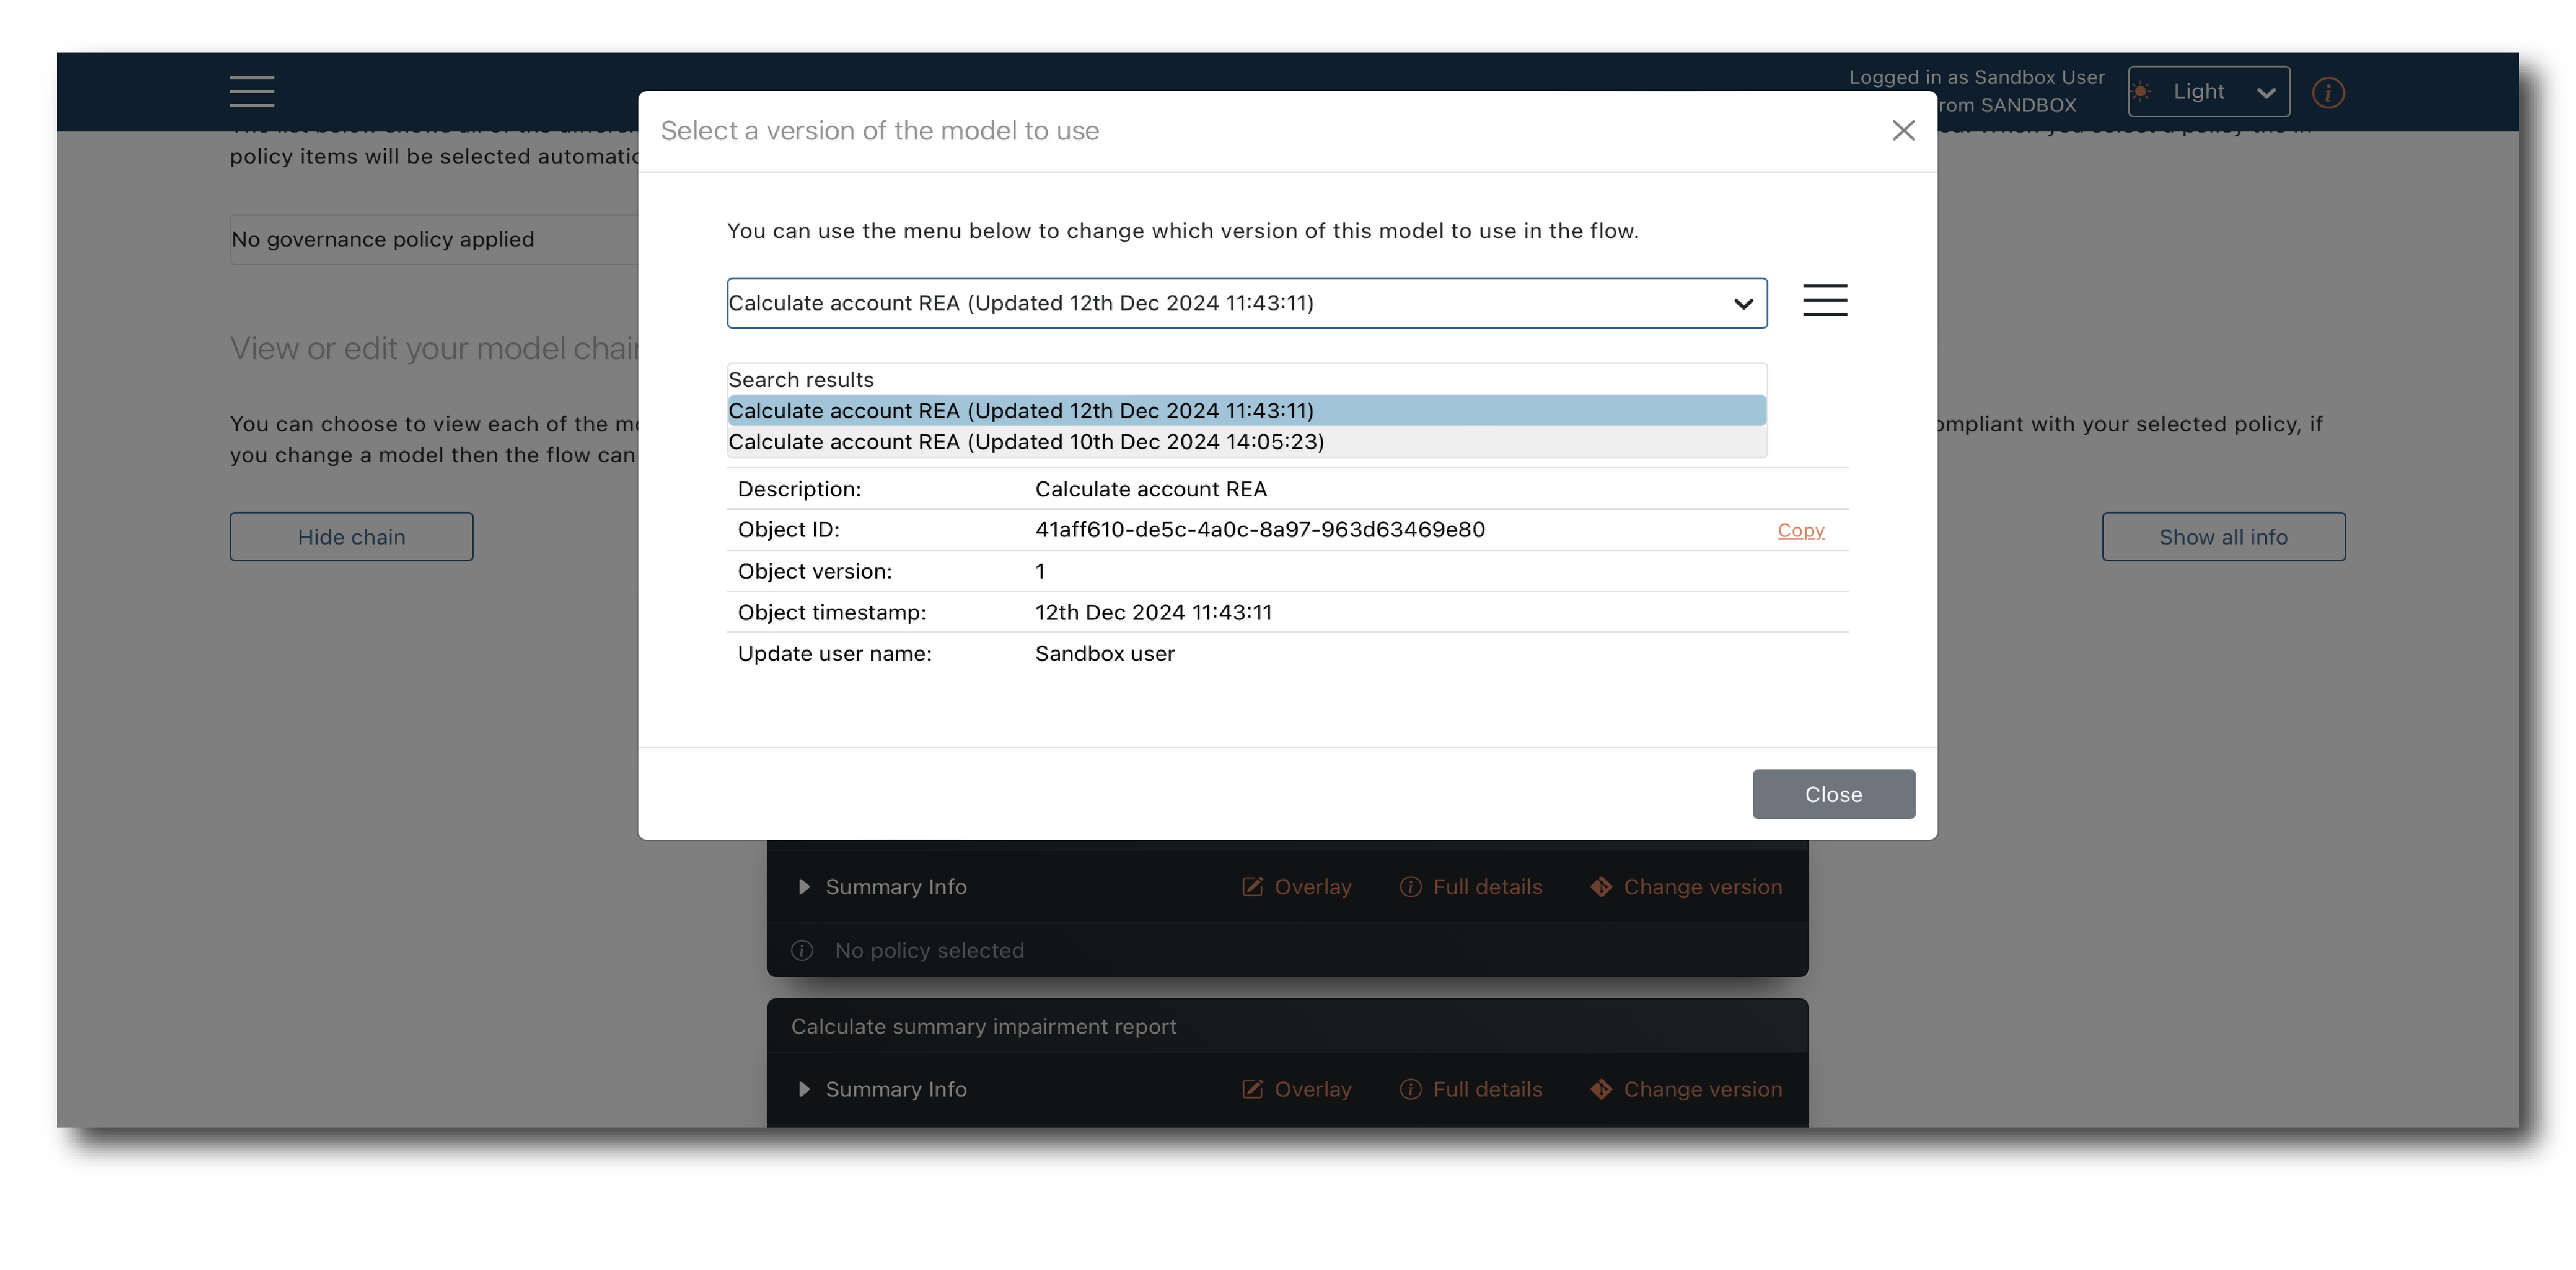The image size is (2576, 1270).
Task: Select version updated 10th Dec 2024
Action: tap(1025, 442)
